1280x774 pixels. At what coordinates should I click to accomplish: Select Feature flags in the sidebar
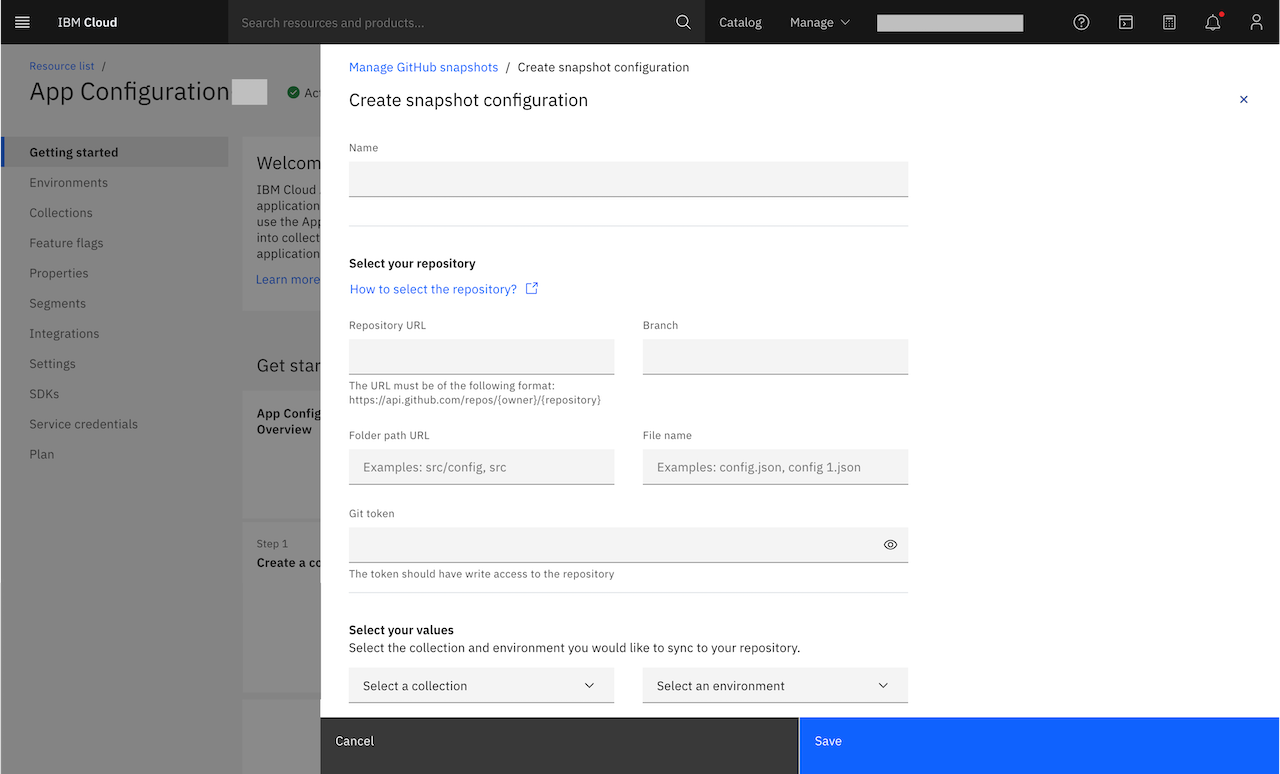coord(66,242)
